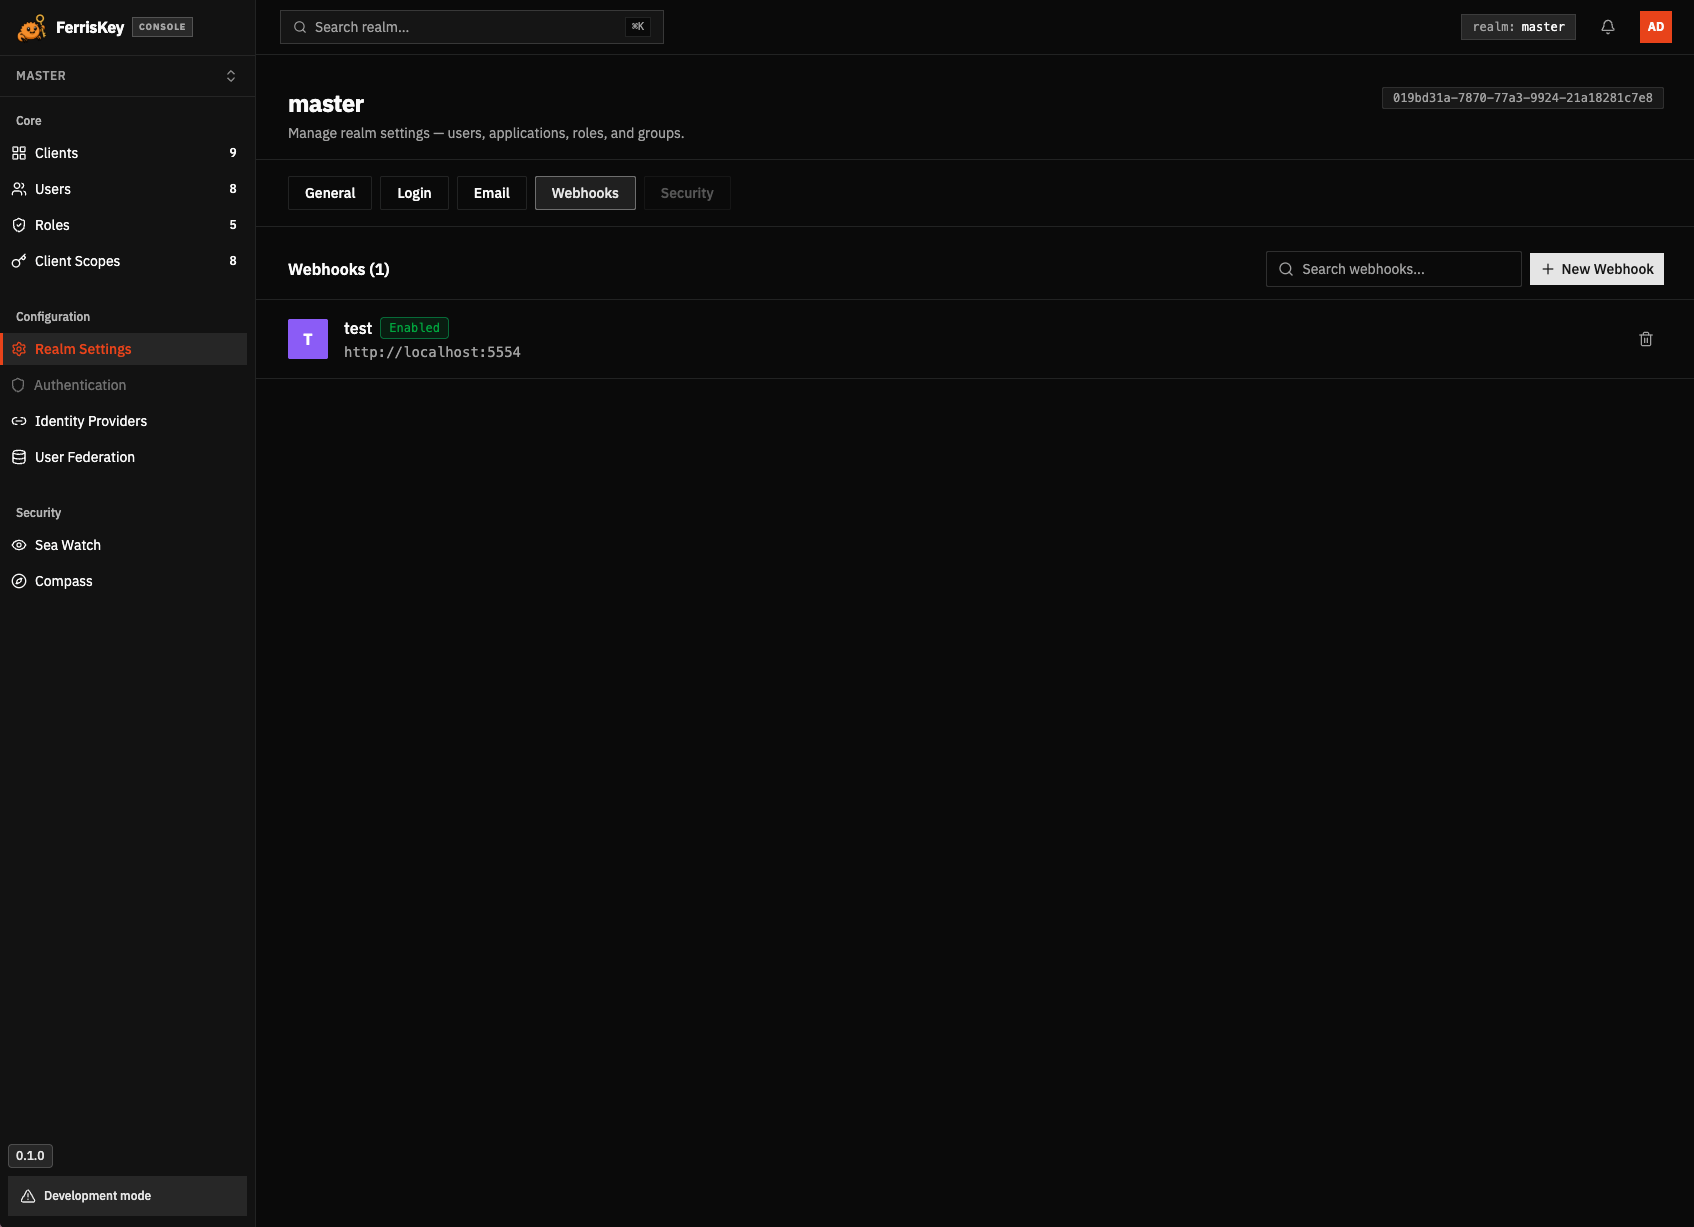Open the Login settings tab
This screenshot has height=1227, width=1694.
coord(414,192)
